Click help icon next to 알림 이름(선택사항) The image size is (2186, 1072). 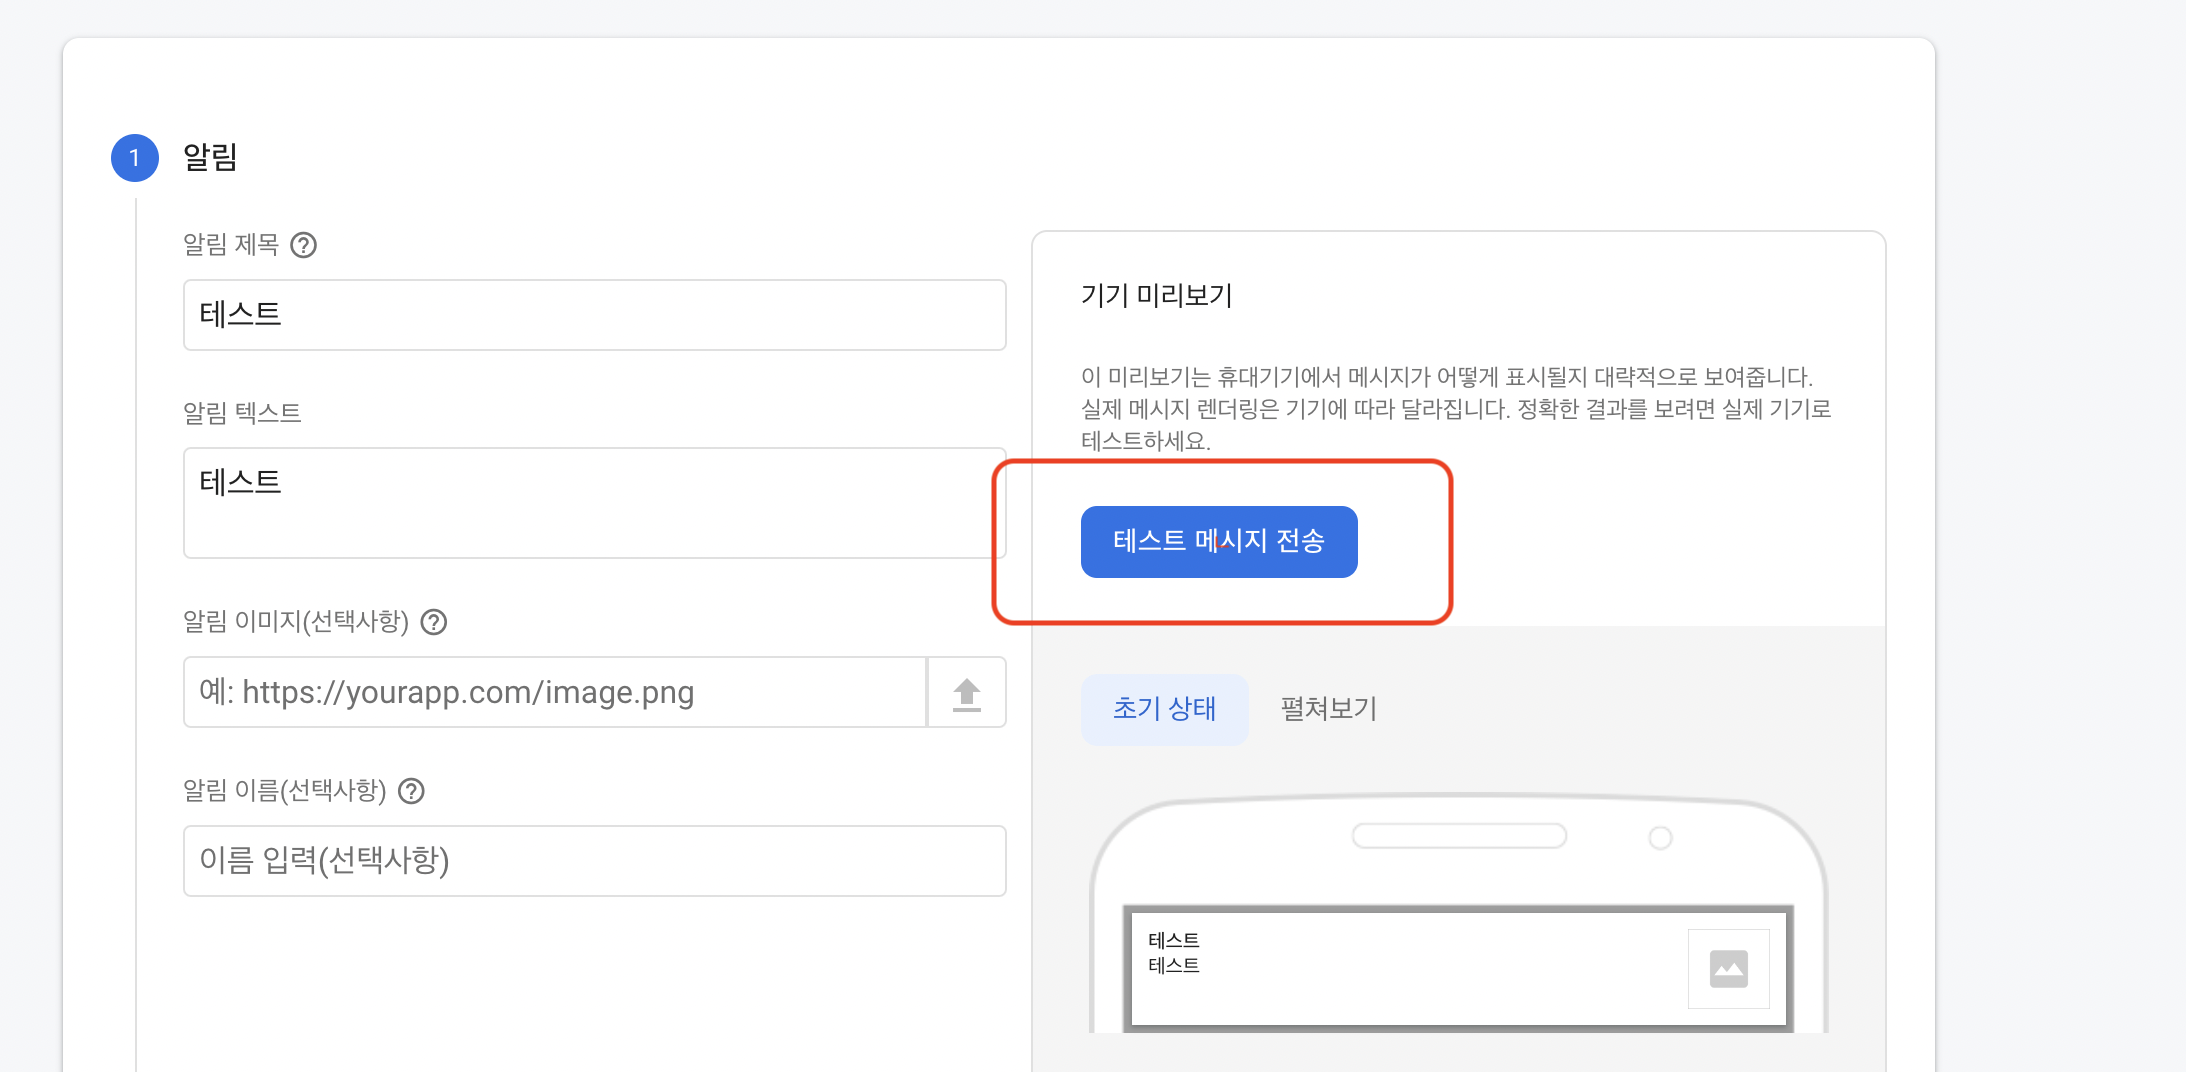411,791
